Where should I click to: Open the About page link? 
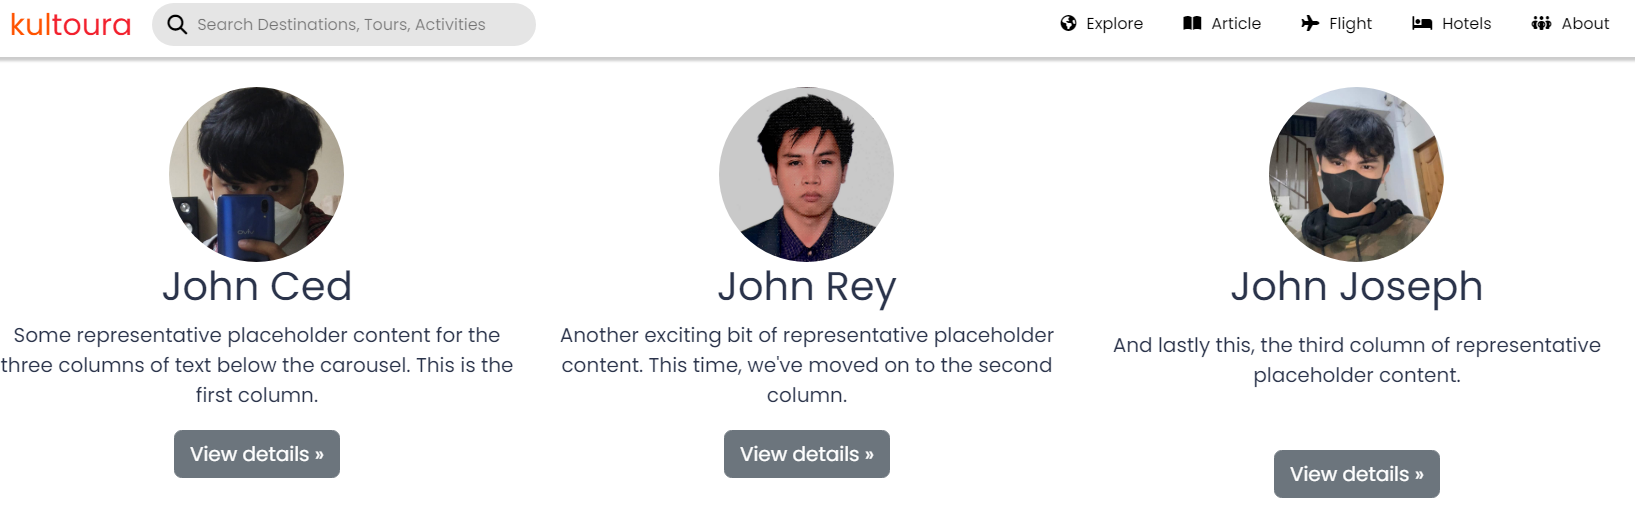1585,23
